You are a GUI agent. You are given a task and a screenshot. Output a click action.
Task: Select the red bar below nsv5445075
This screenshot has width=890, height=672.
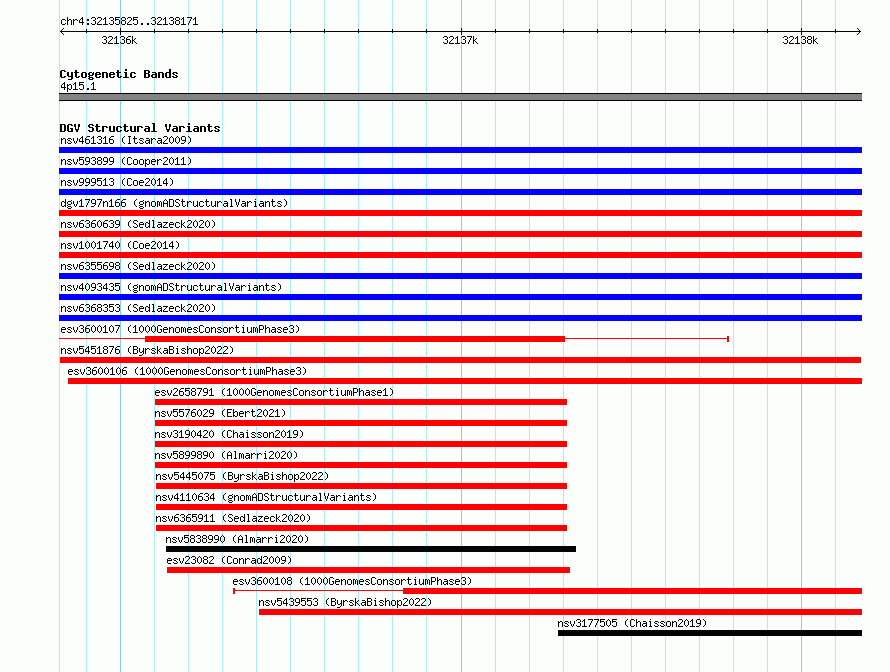click(x=362, y=486)
